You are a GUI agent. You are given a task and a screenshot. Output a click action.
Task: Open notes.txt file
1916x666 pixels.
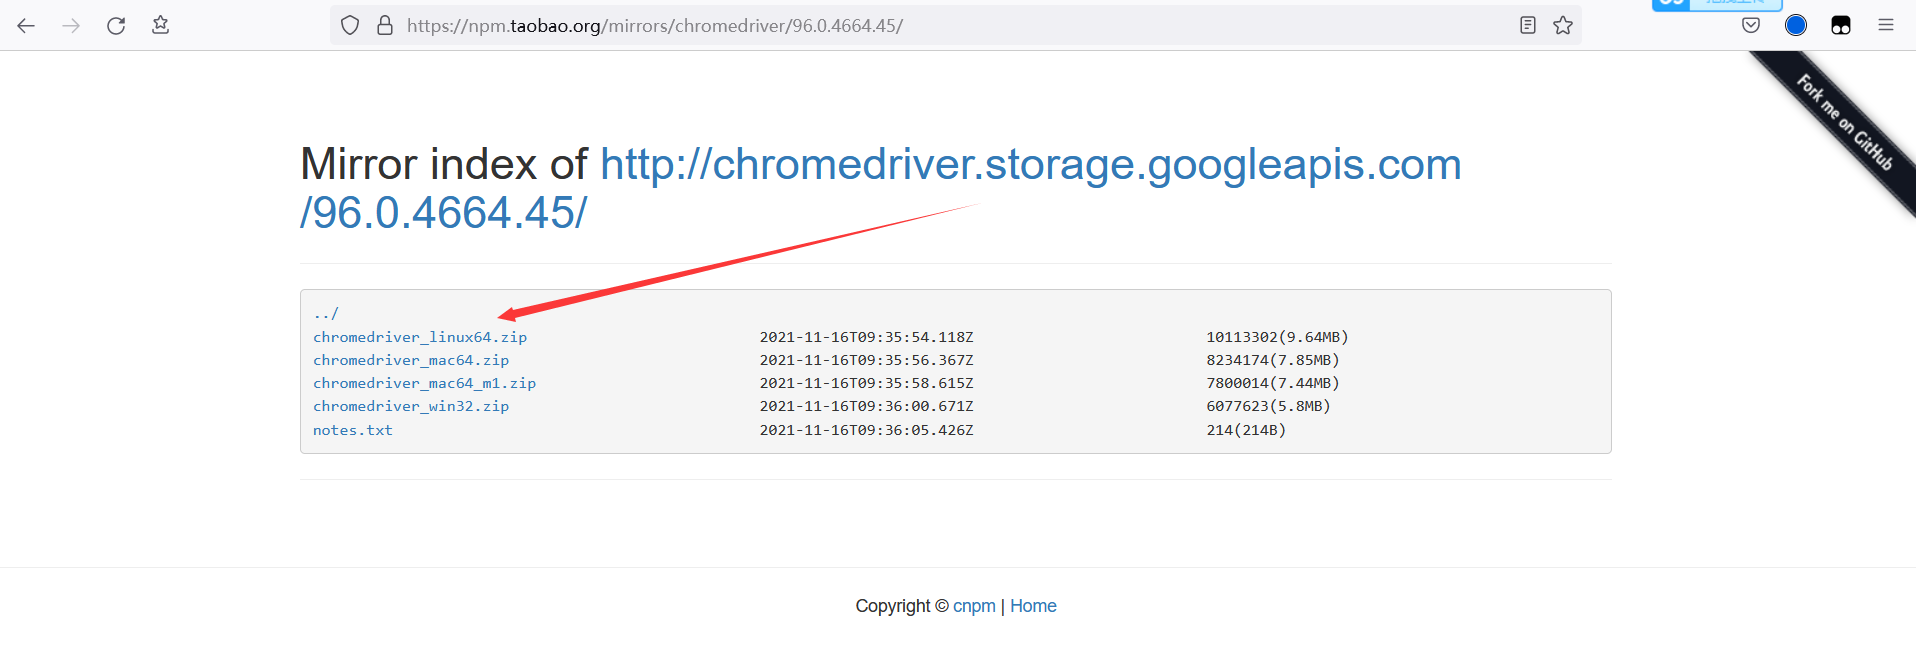pyautogui.click(x=353, y=430)
